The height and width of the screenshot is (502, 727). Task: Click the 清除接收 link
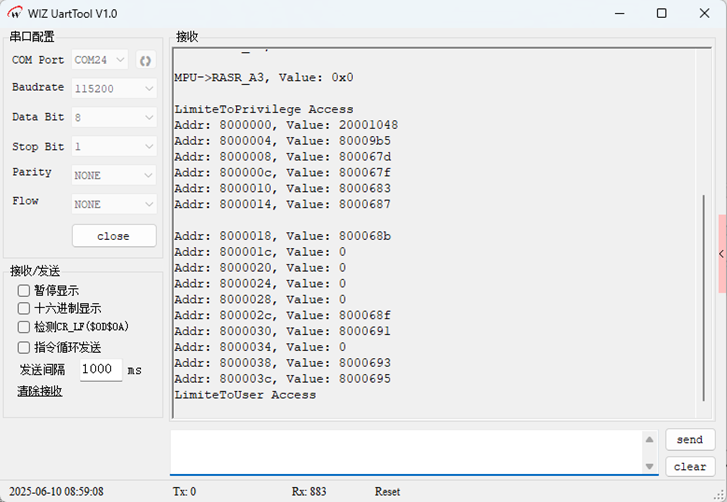(40, 391)
